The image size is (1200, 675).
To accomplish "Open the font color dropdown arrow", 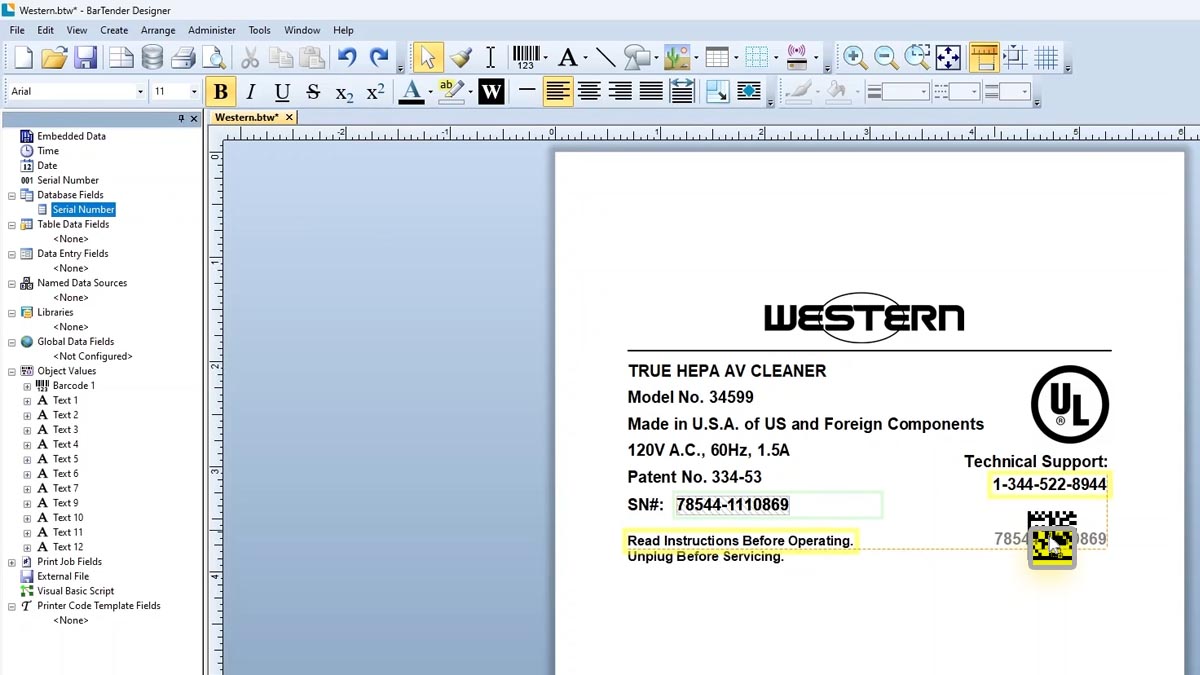I will (x=430, y=92).
